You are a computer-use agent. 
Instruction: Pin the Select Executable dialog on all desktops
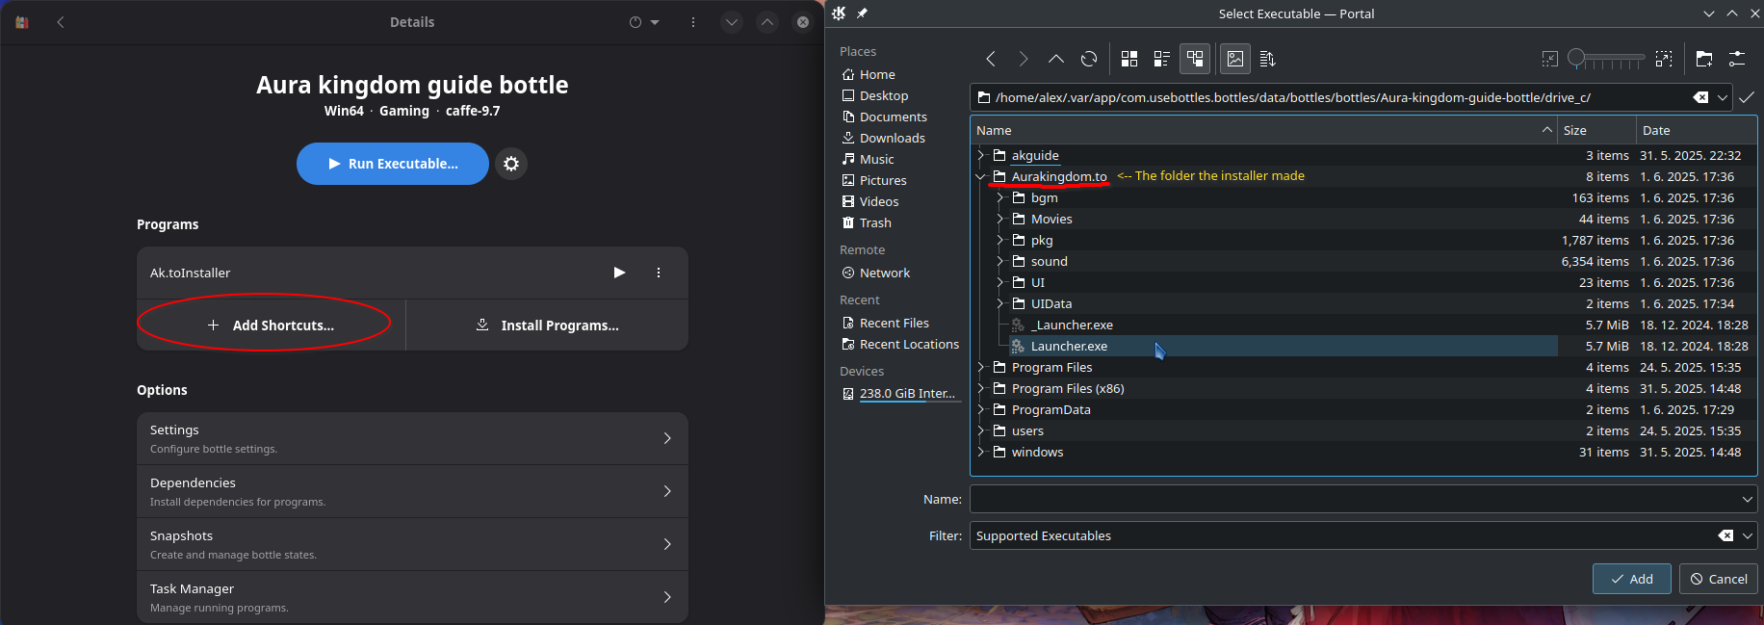[862, 13]
